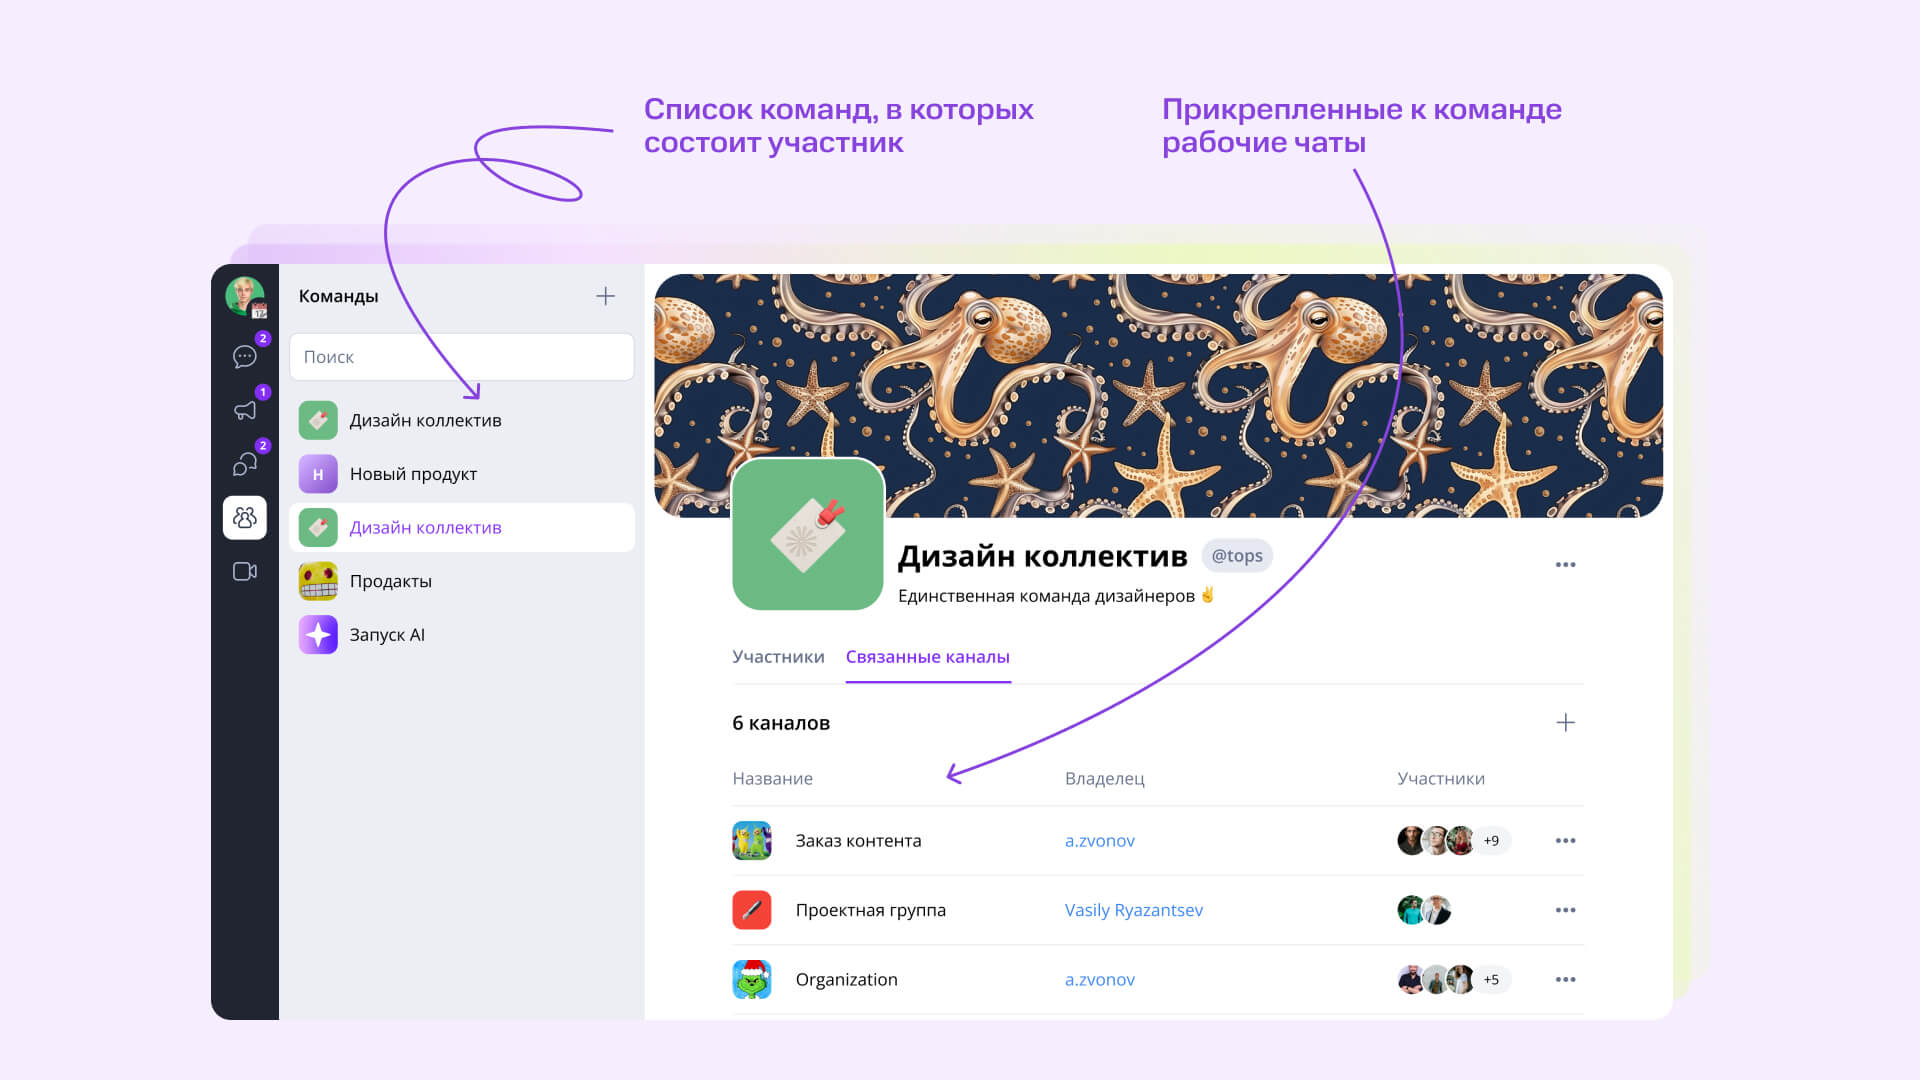The width and height of the screenshot is (1920, 1080).
Task: Click the Поиск search field
Action: pyautogui.click(x=461, y=357)
